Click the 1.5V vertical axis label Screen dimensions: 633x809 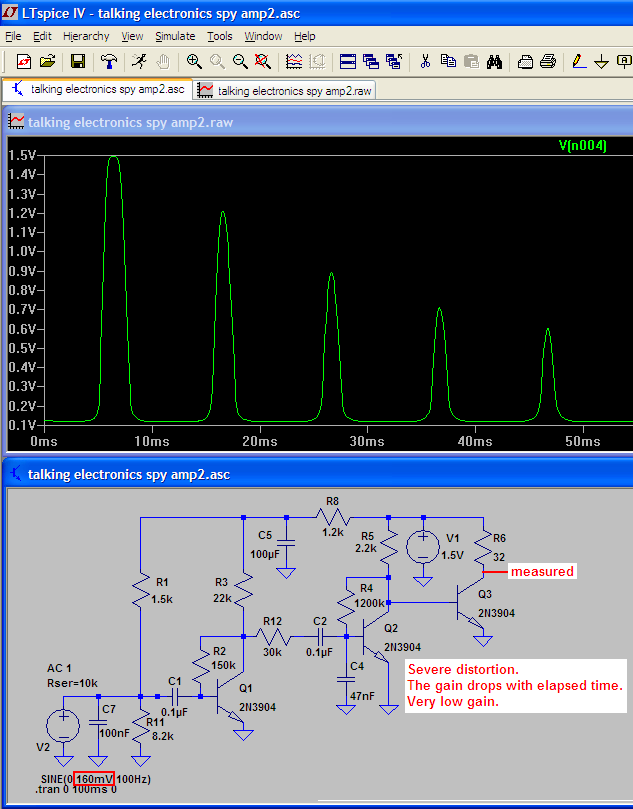pyautogui.click(x=22, y=155)
